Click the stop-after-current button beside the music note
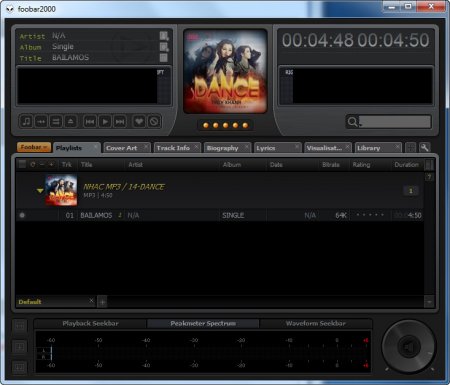 (41, 121)
